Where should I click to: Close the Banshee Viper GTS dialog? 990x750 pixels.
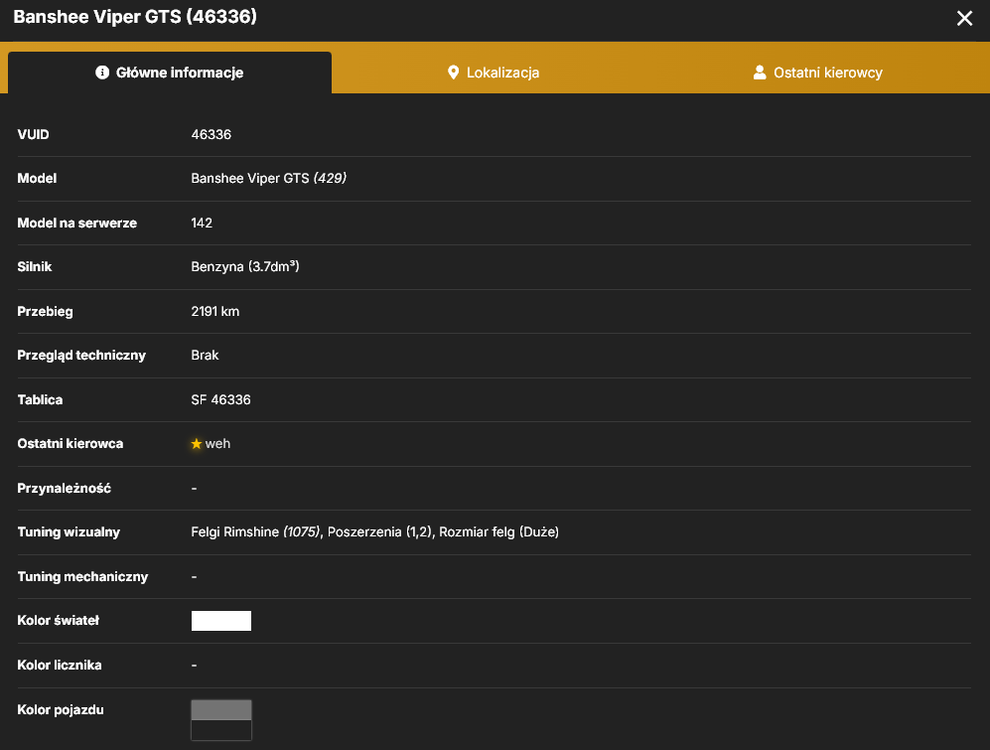[964, 18]
